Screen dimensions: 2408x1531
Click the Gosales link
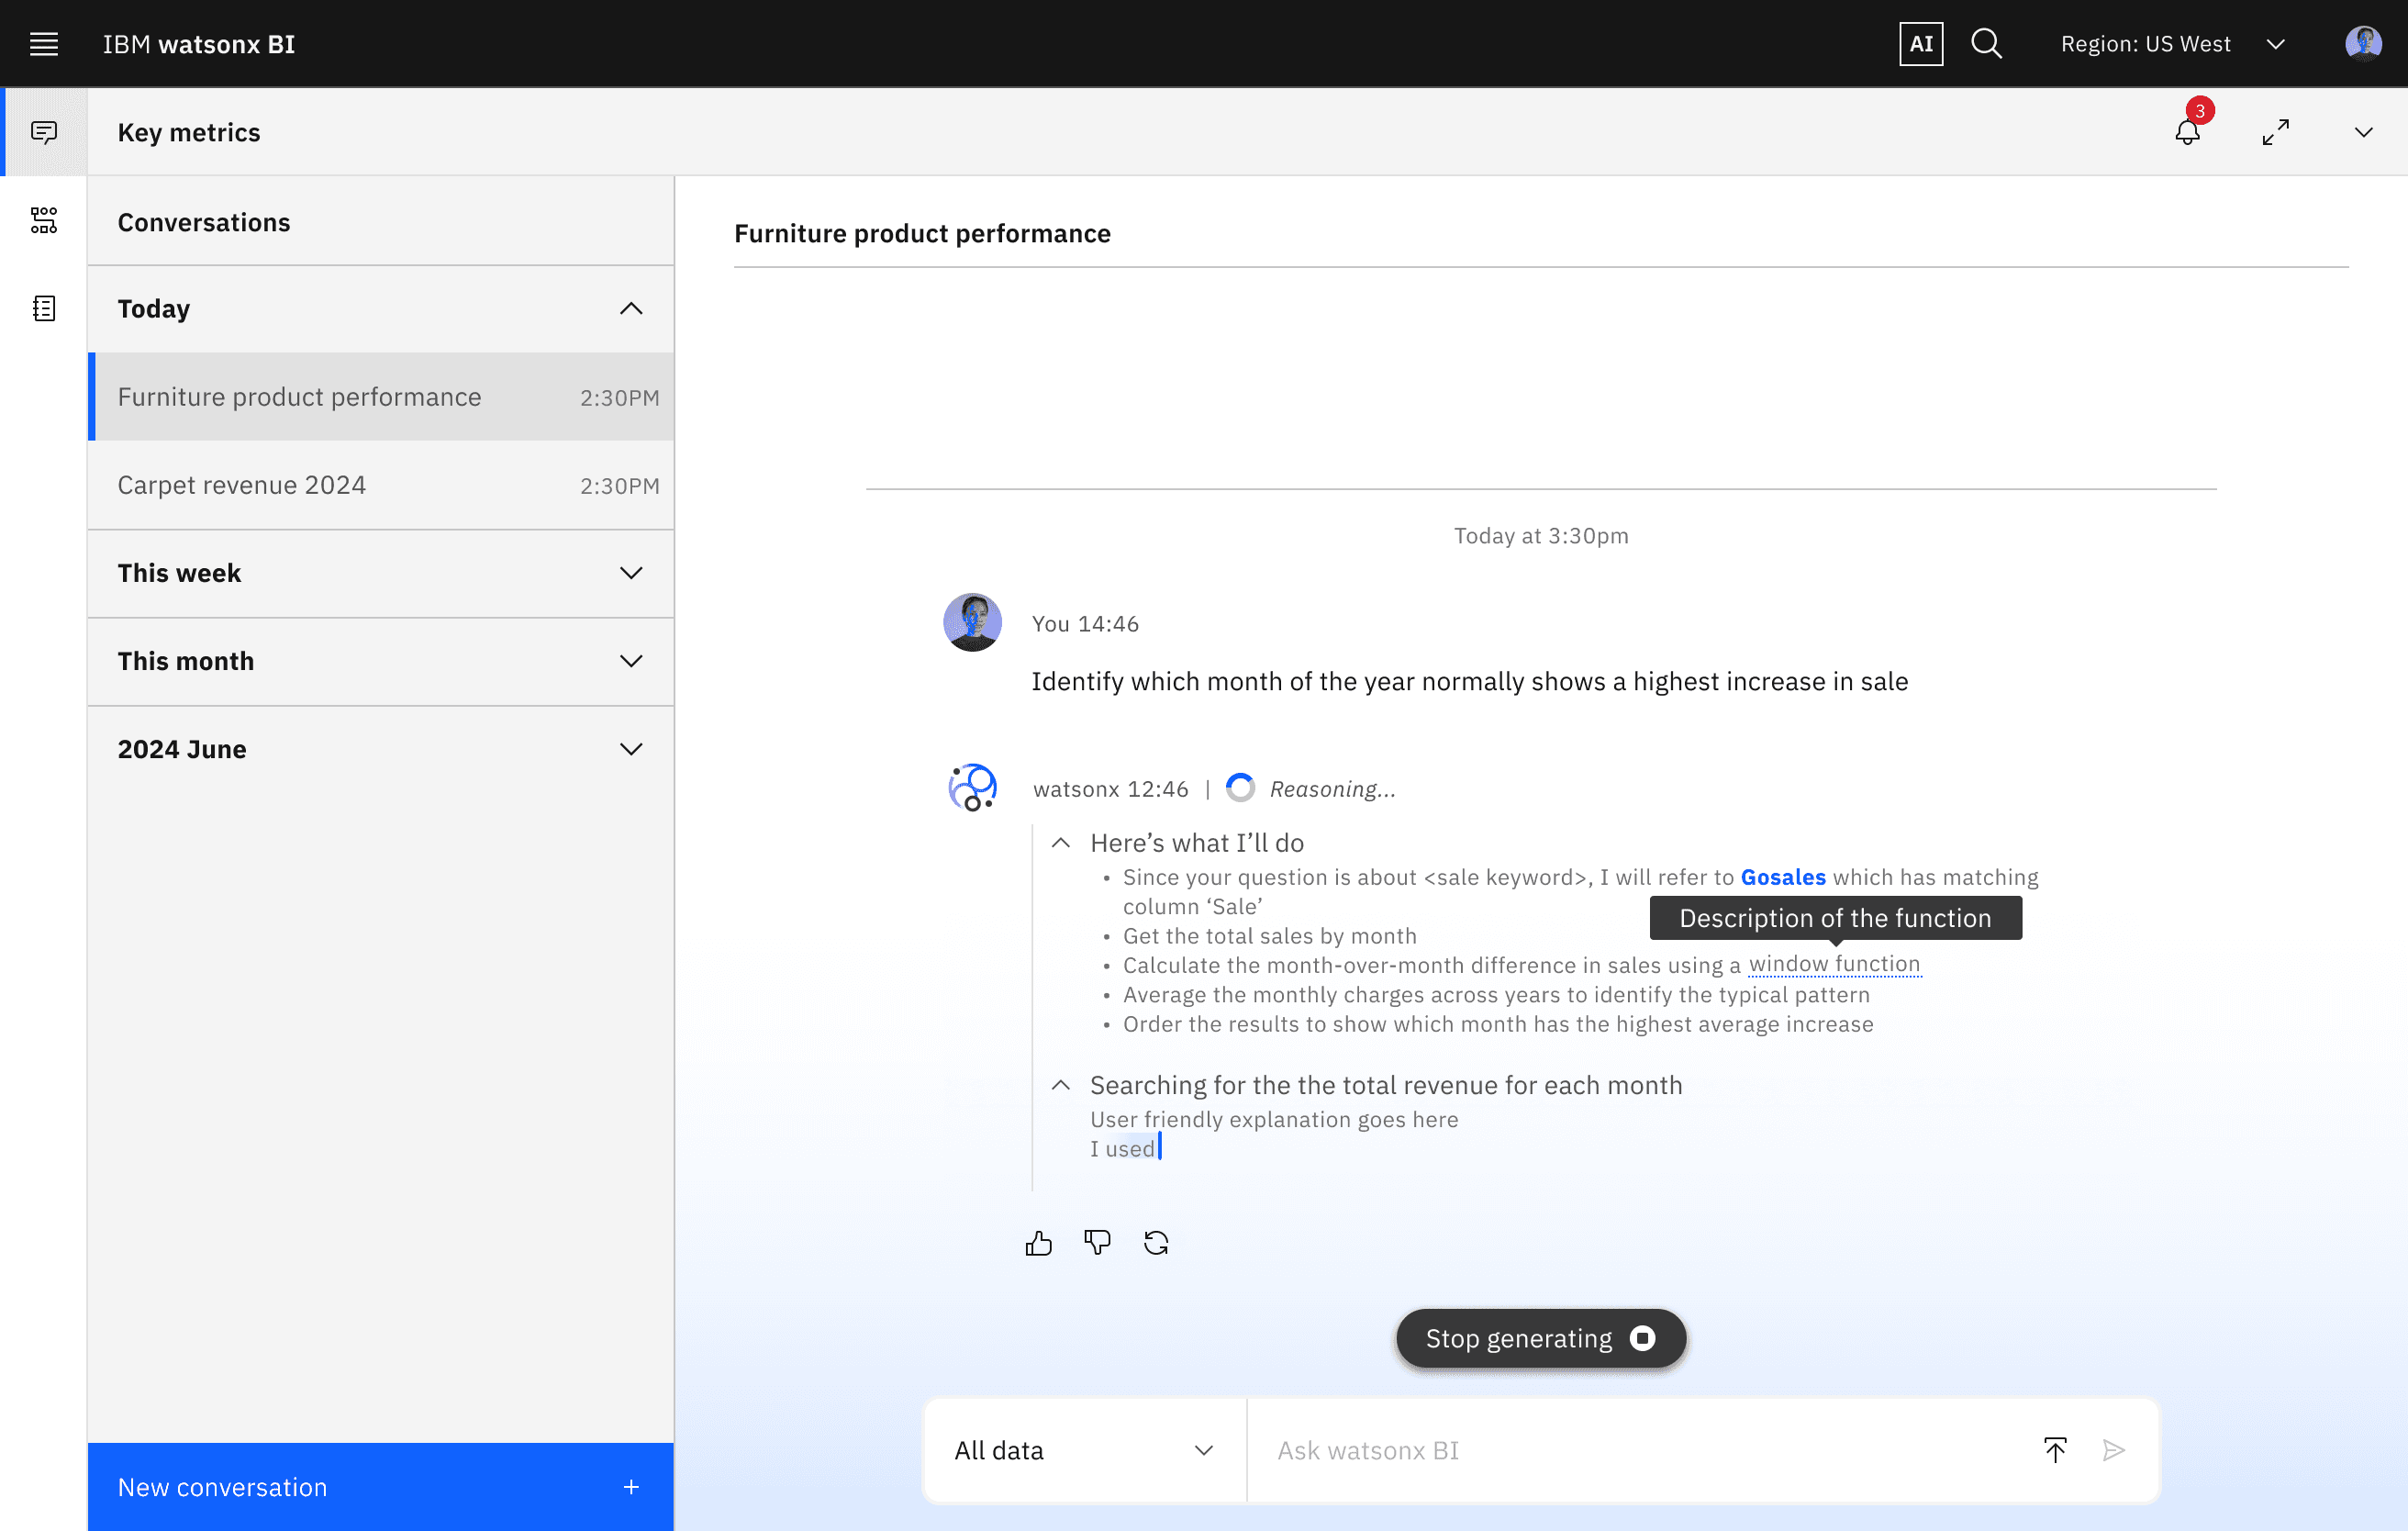point(1782,877)
